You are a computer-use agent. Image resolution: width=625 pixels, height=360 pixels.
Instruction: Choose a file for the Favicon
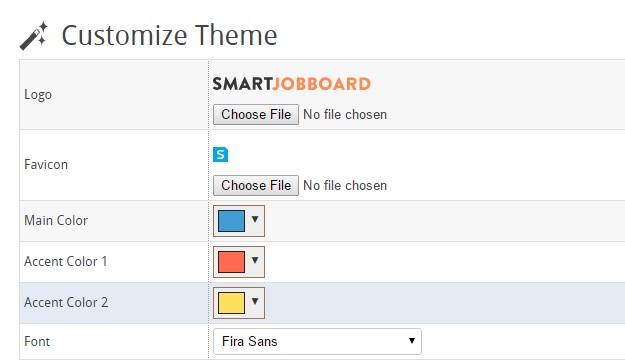pyautogui.click(x=256, y=186)
